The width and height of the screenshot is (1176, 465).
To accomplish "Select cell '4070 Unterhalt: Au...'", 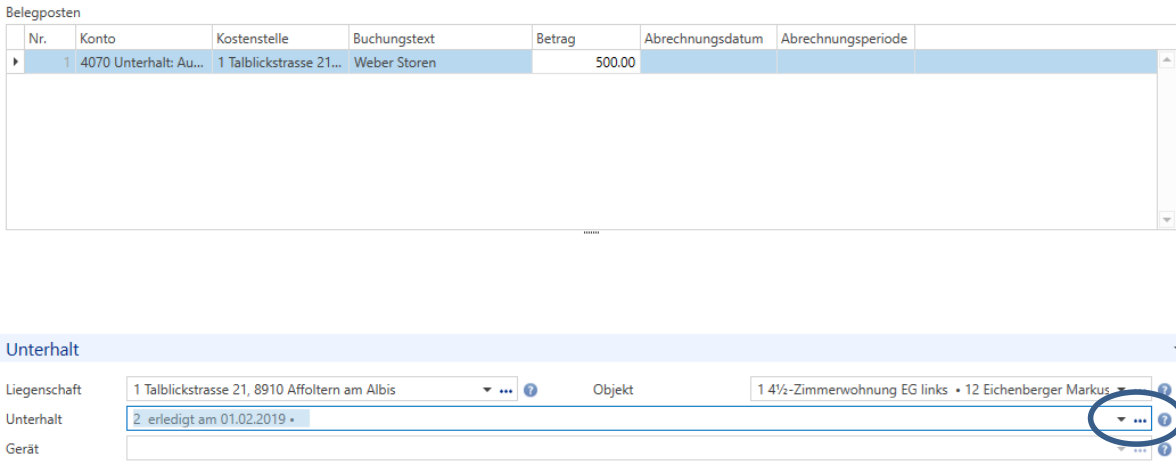I will [143, 62].
